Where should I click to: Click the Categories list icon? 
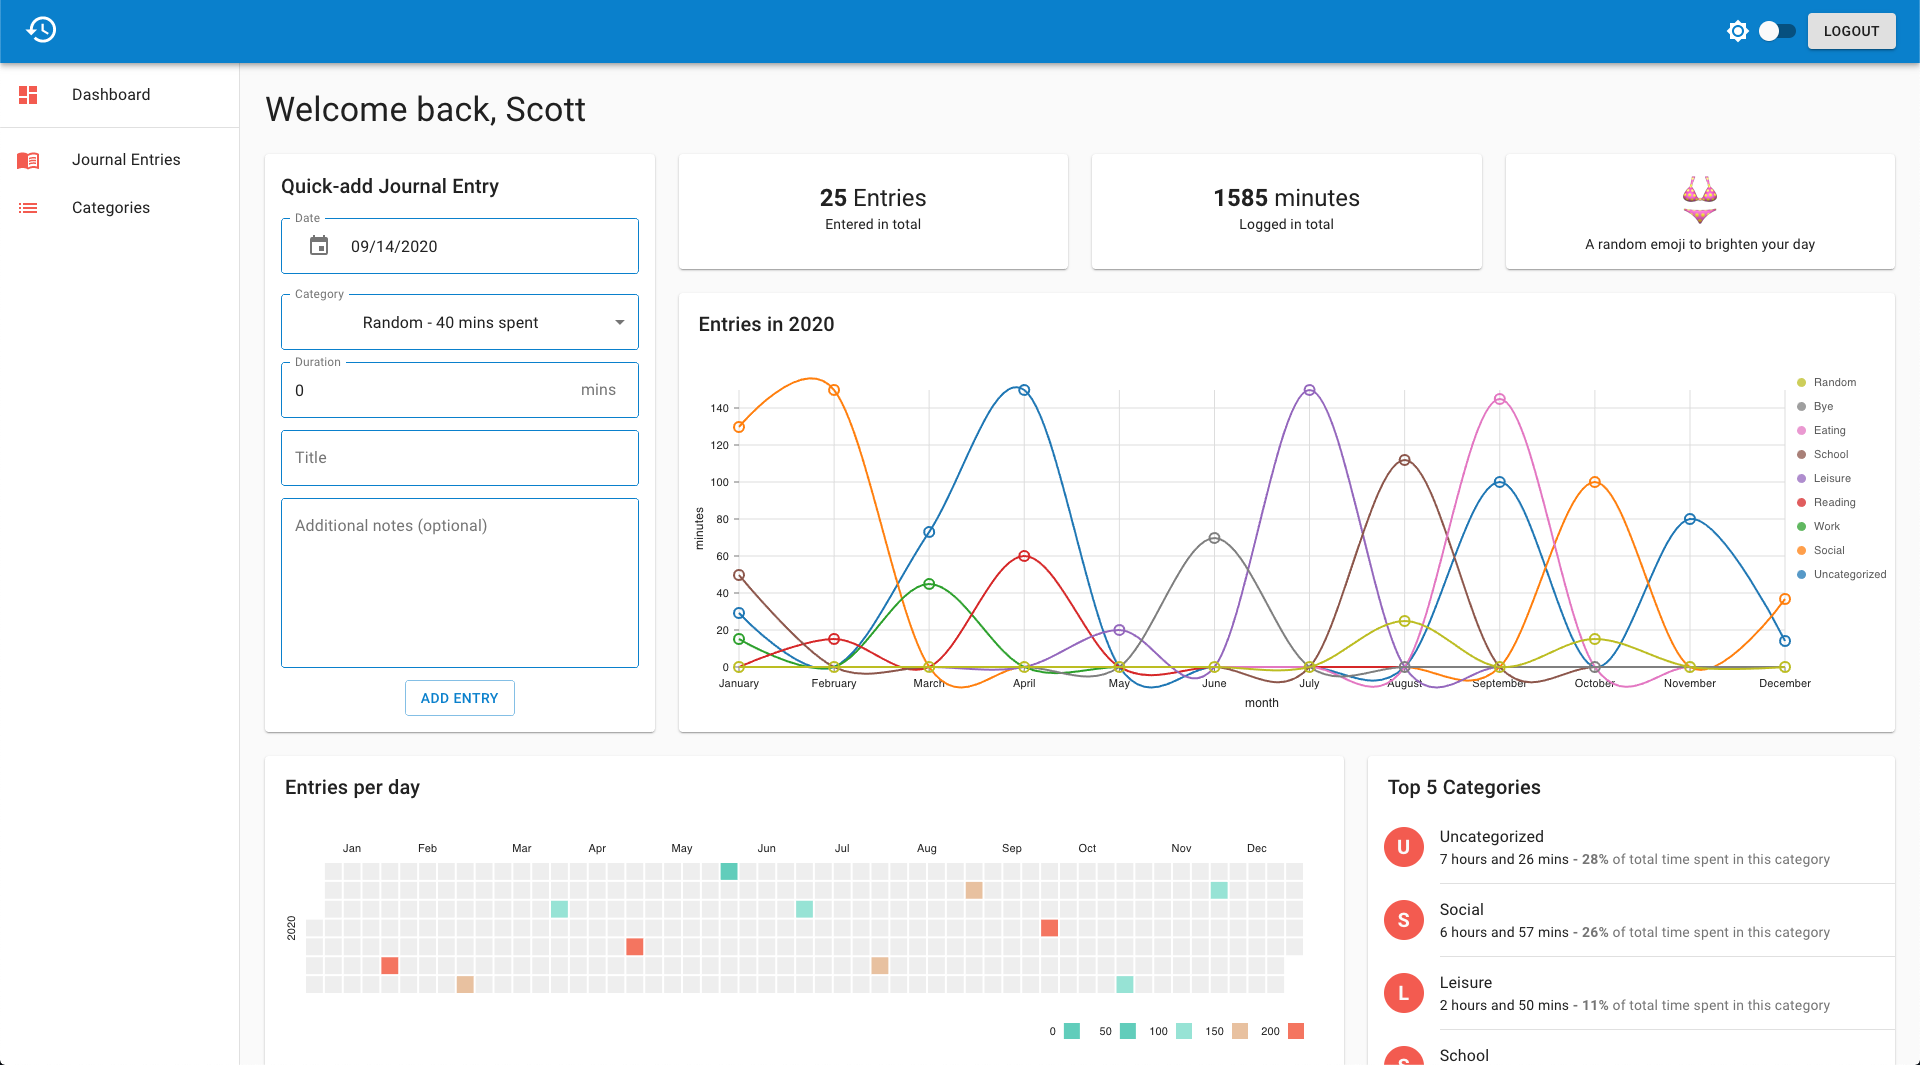(28, 208)
